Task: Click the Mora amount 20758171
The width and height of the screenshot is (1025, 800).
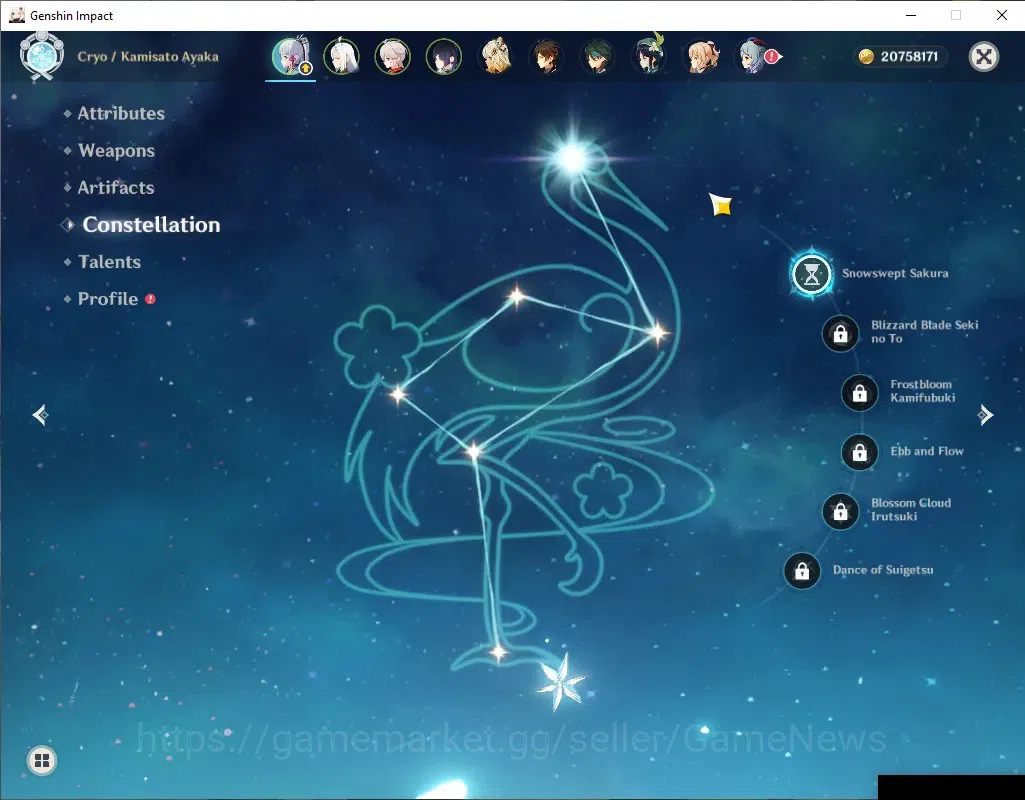Action: 909,57
